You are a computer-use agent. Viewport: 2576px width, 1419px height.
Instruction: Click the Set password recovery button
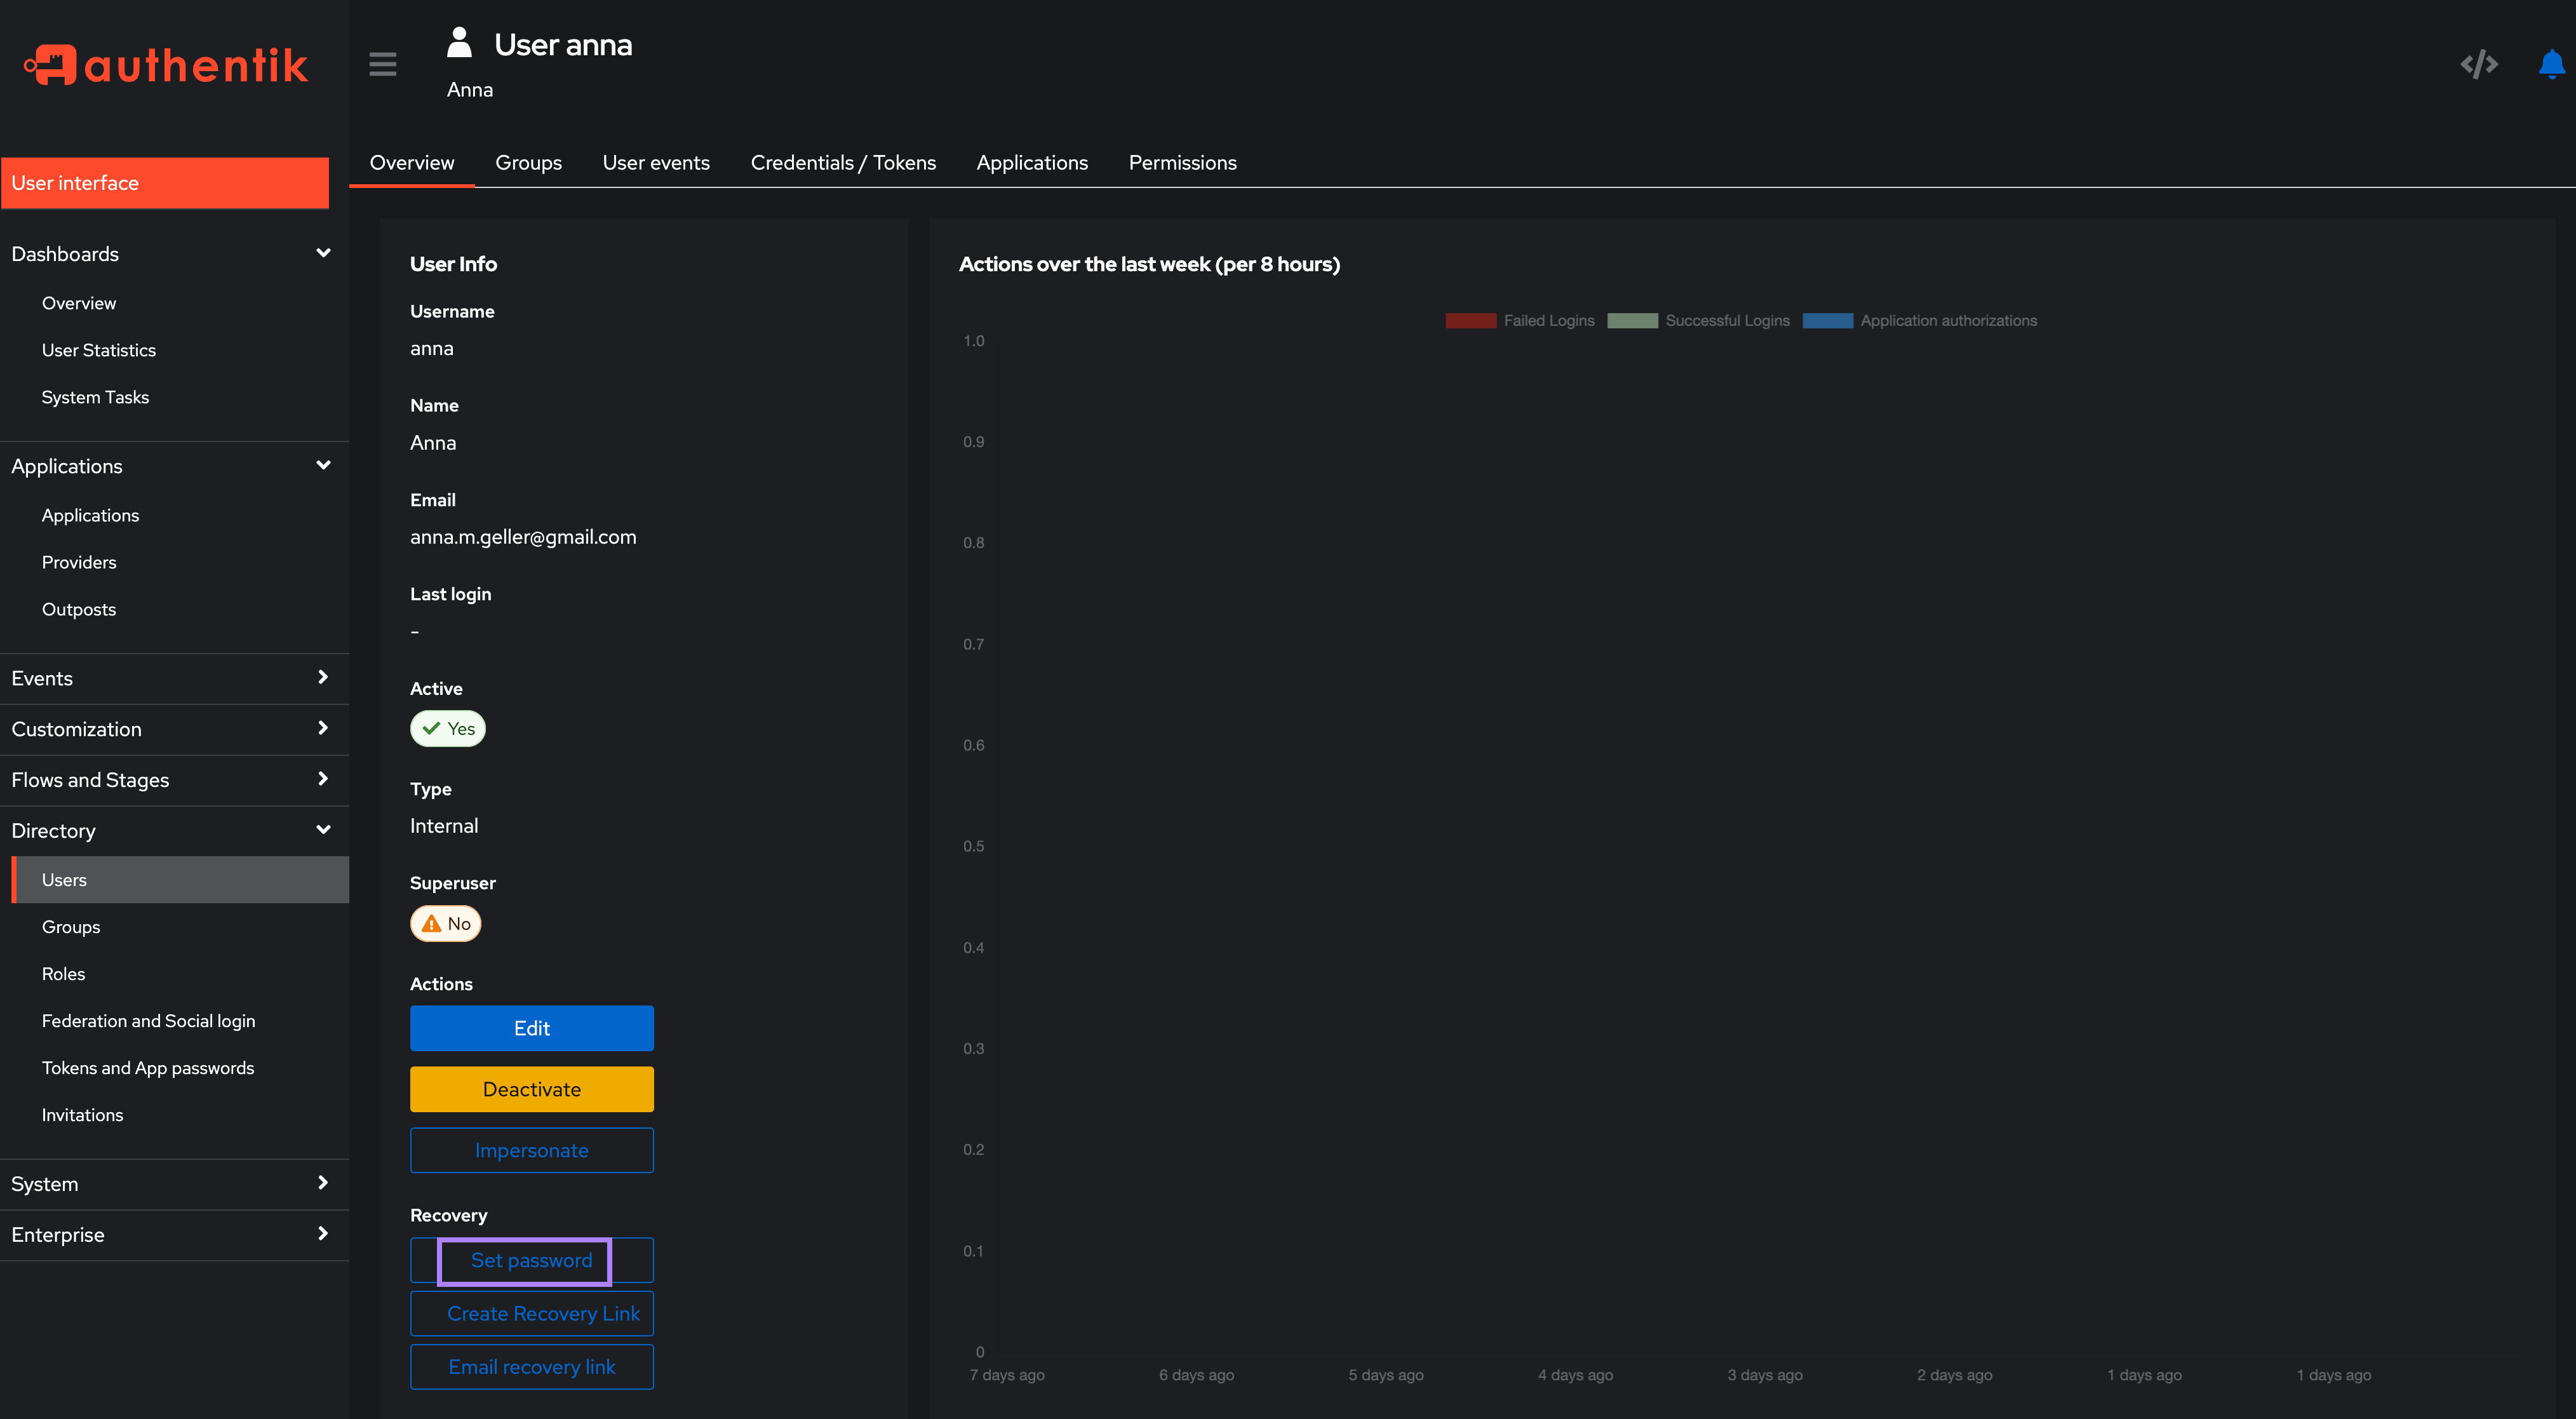point(531,1260)
